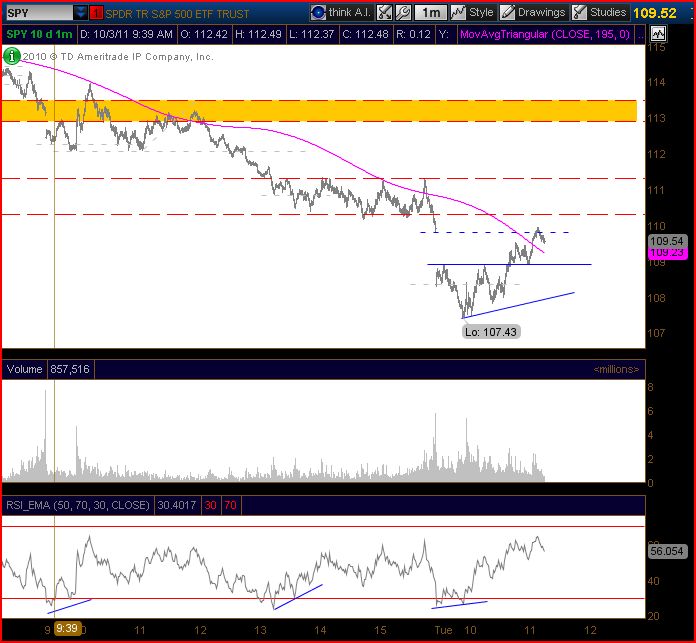This screenshot has width=696, height=643.
Task: Click the 109.52 last price at top right
Action: click(x=655, y=13)
